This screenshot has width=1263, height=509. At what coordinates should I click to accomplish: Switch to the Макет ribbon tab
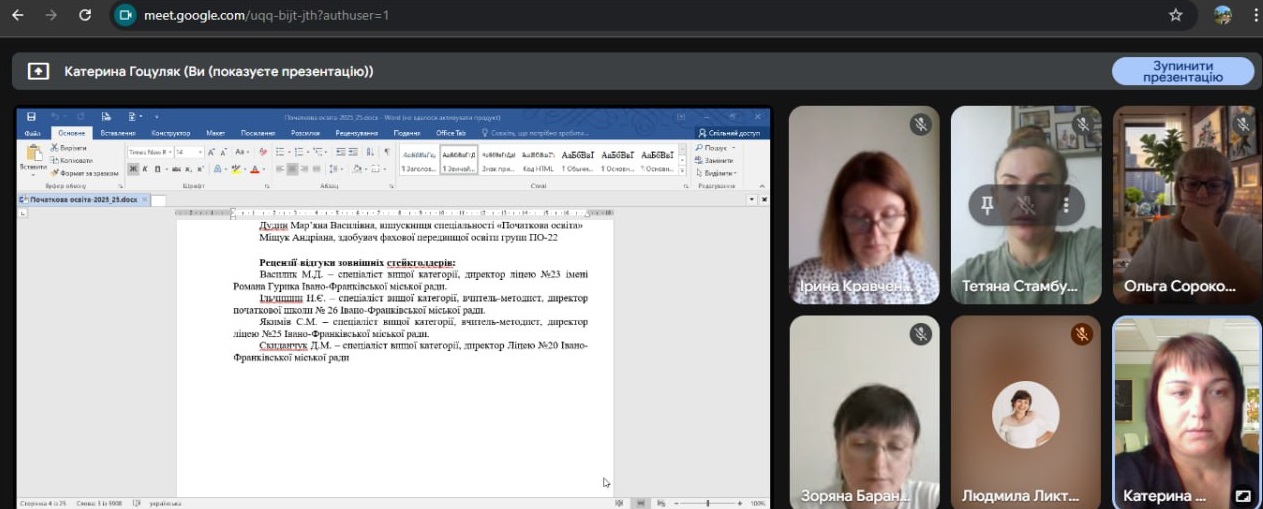(215, 133)
